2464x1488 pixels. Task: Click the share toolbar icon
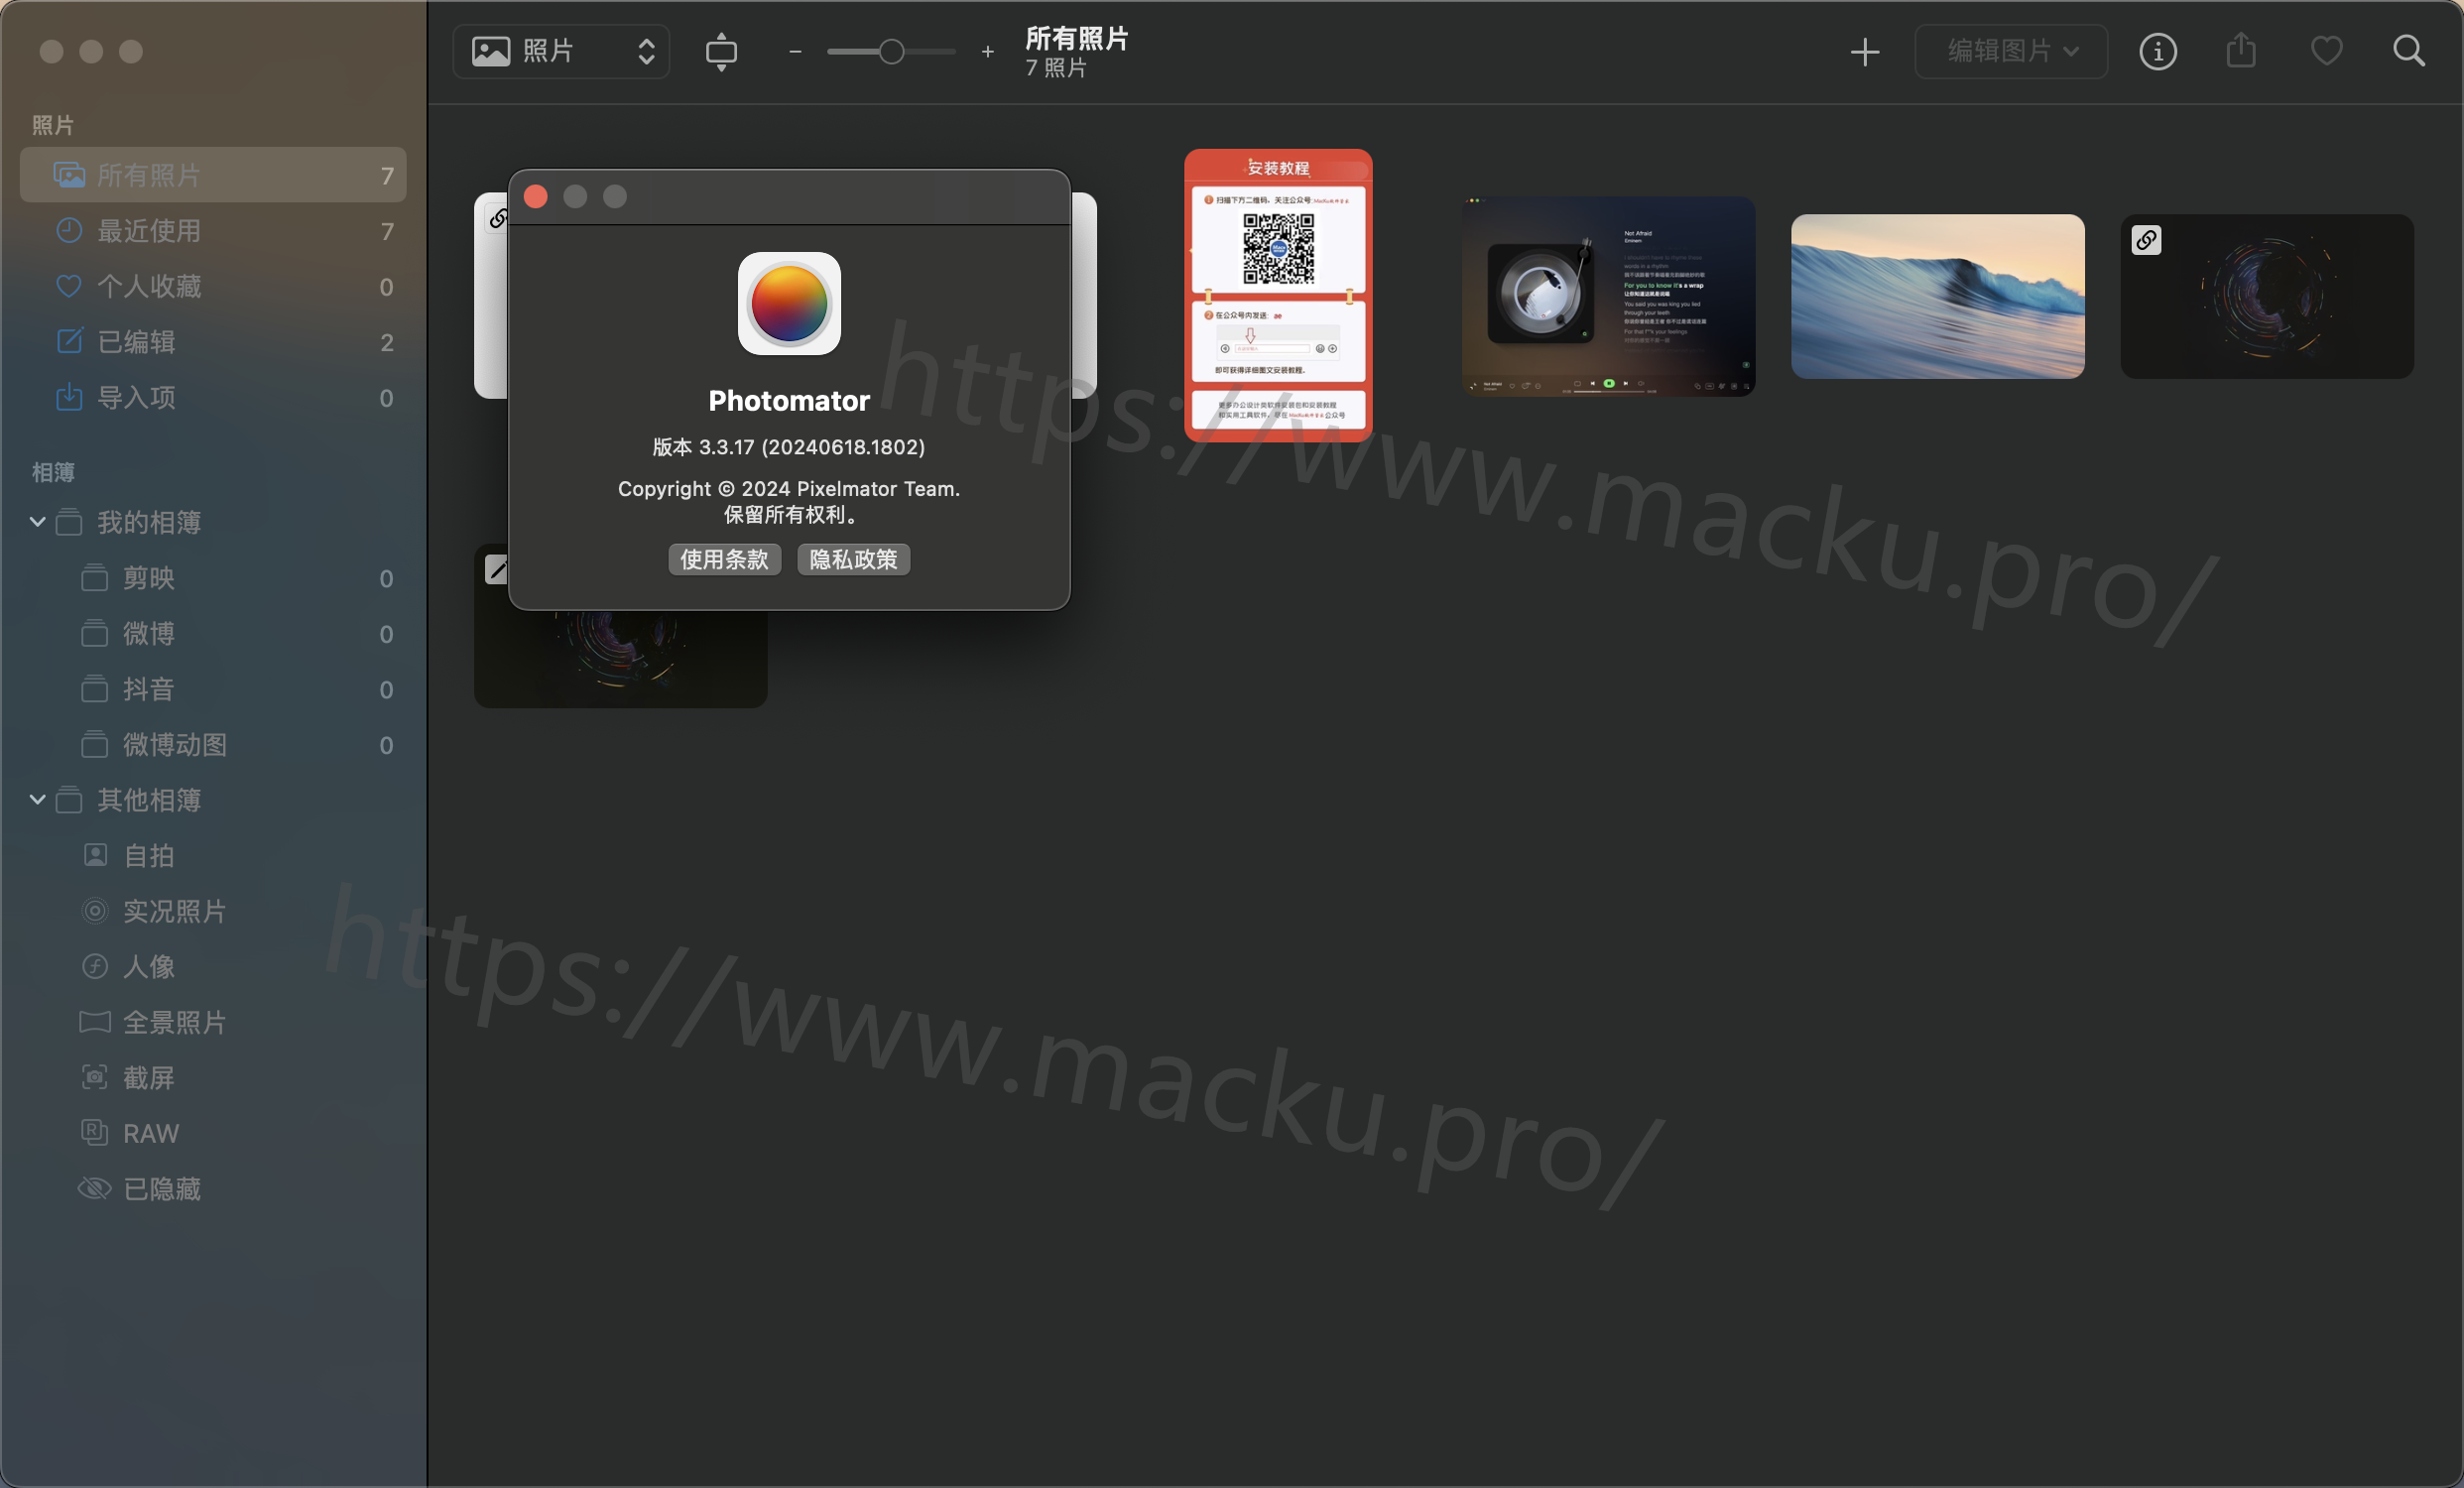pyautogui.click(x=2242, y=50)
